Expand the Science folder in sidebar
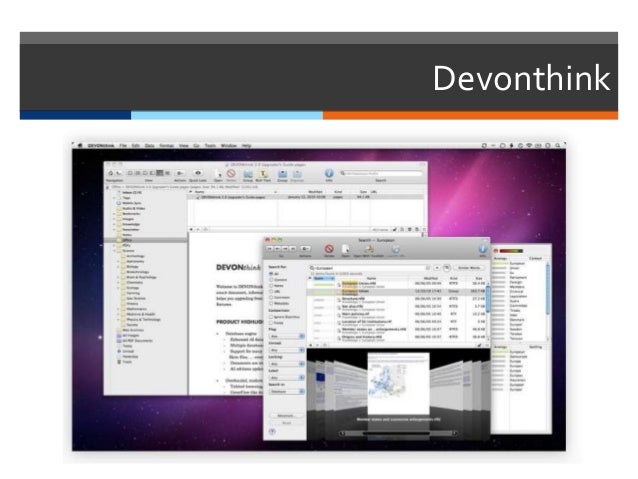The width and height of the screenshot is (638, 479). (114, 251)
